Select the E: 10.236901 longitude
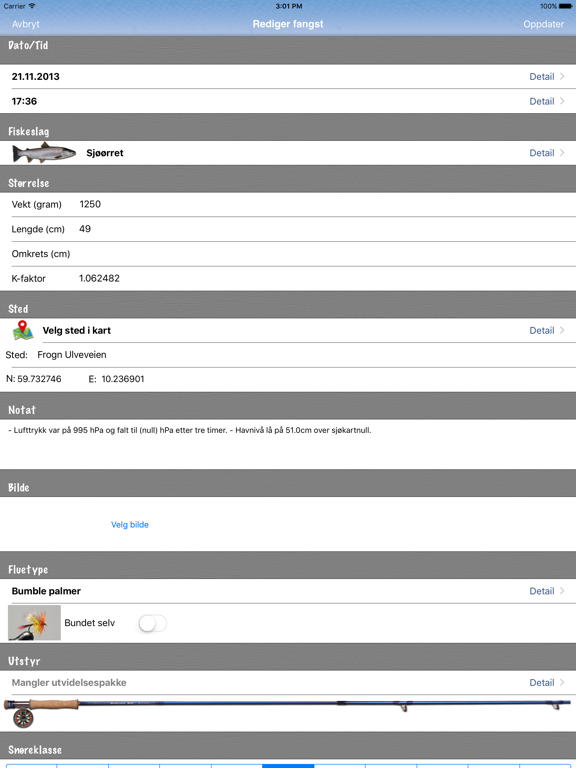Image resolution: width=576 pixels, height=768 pixels. click(x=117, y=379)
